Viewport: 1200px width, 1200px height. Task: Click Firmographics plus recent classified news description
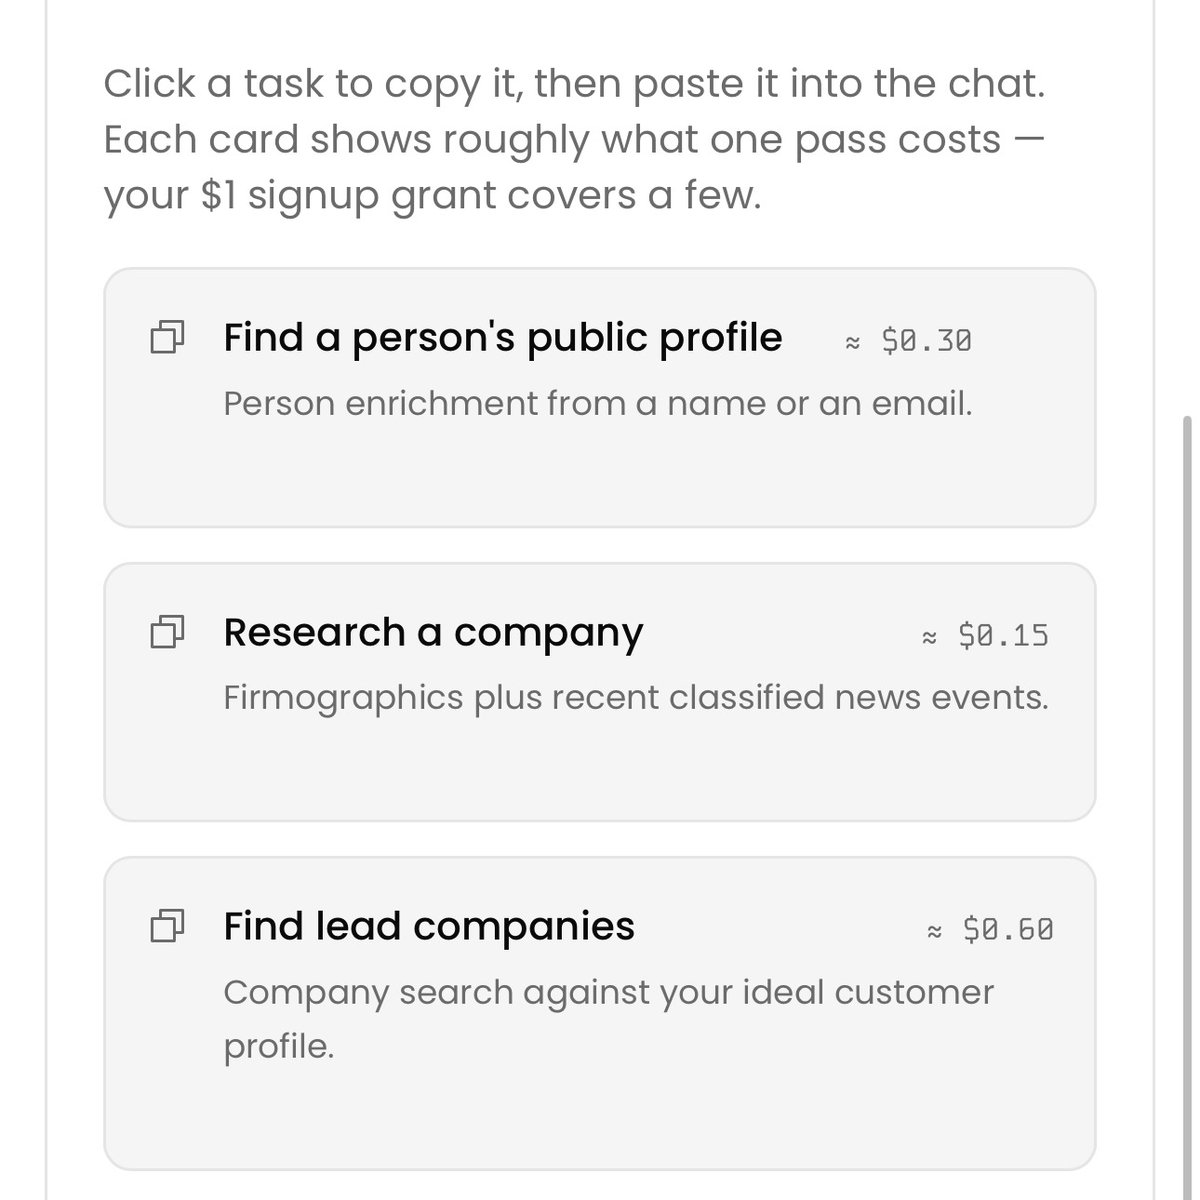point(636,698)
